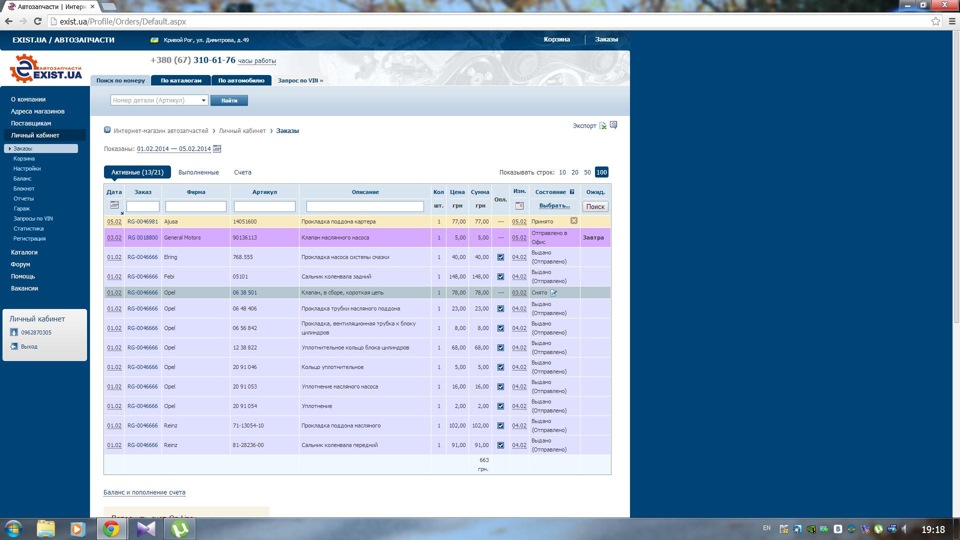Viewport: 960px width, 540px height.
Task: Open Баланс и пополнение счета link
Action: click(x=144, y=492)
